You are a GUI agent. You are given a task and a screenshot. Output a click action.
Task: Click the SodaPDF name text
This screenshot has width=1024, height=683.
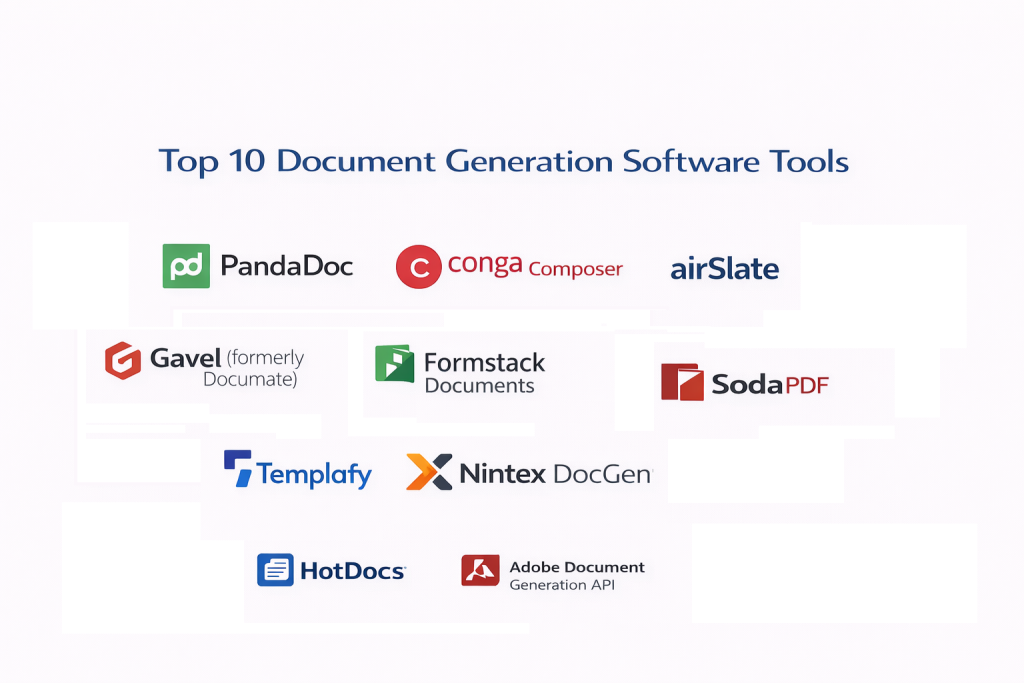click(770, 384)
